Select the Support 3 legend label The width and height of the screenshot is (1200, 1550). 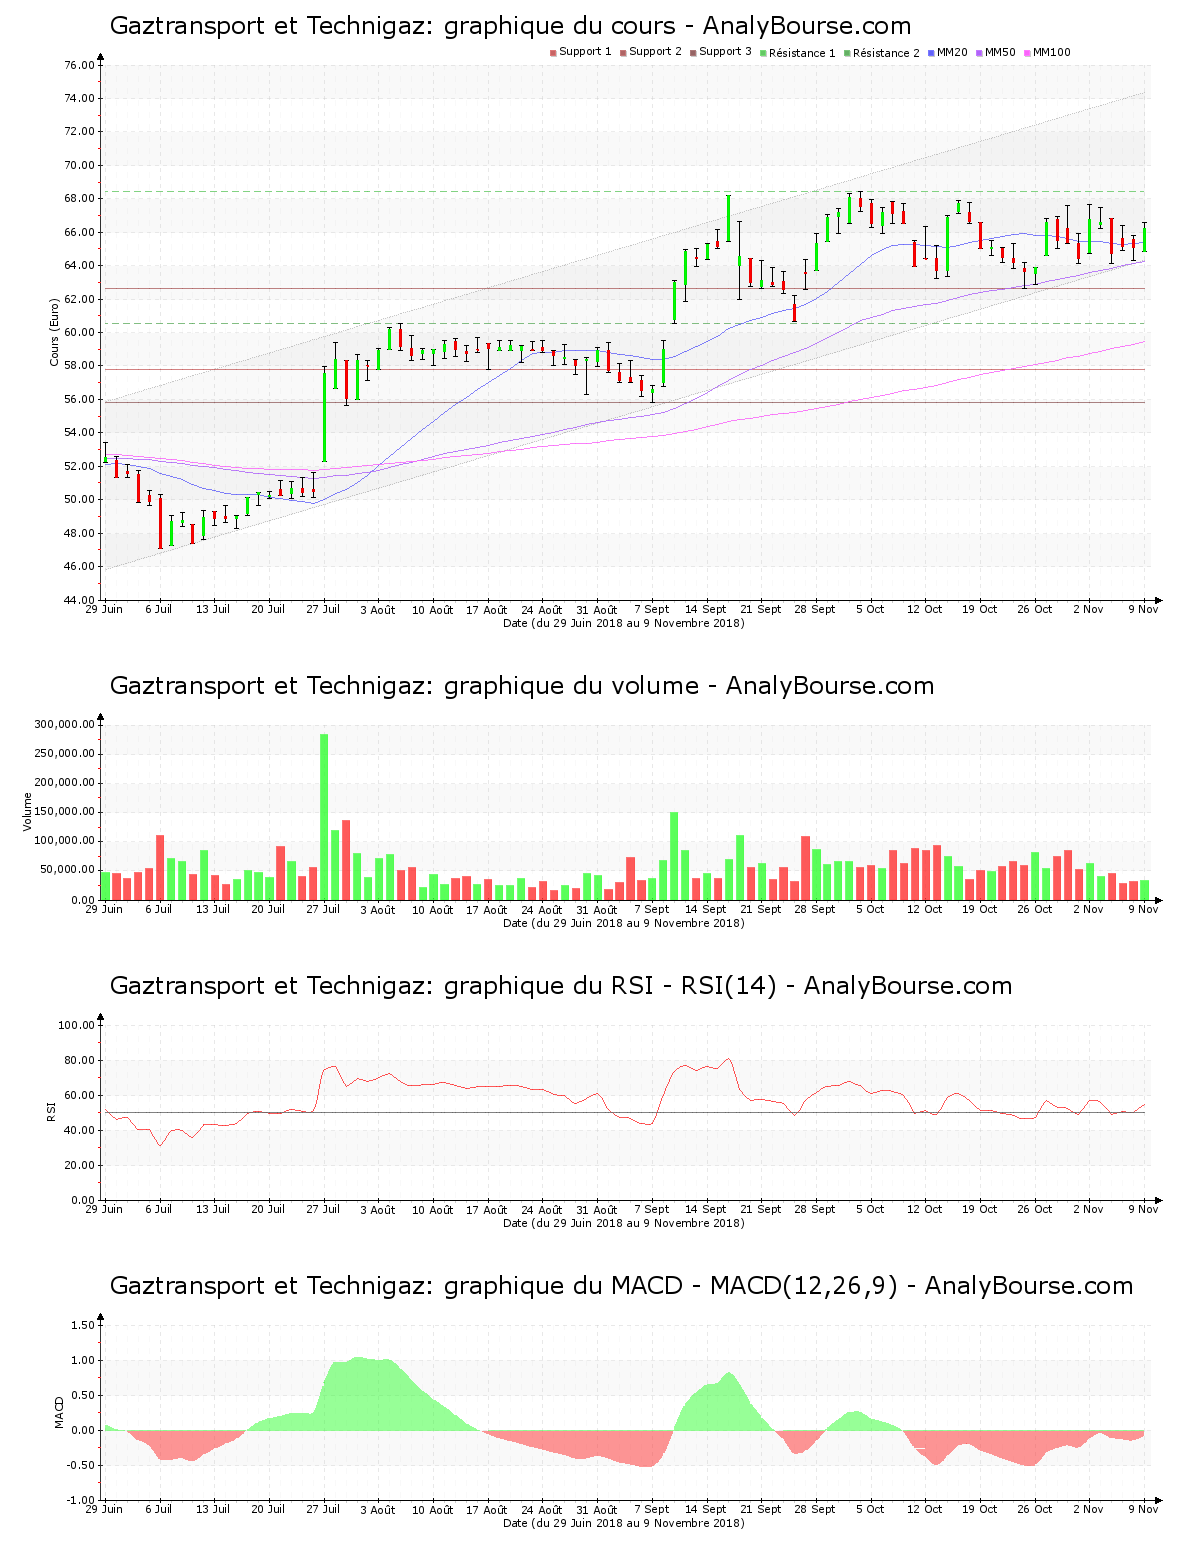pos(725,52)
